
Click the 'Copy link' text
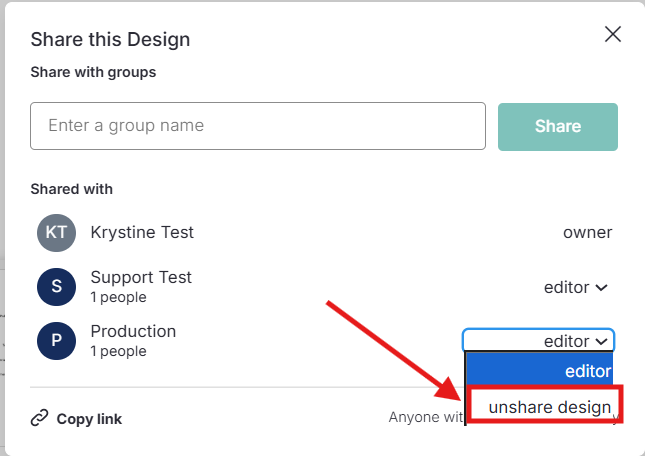(89, 419)
